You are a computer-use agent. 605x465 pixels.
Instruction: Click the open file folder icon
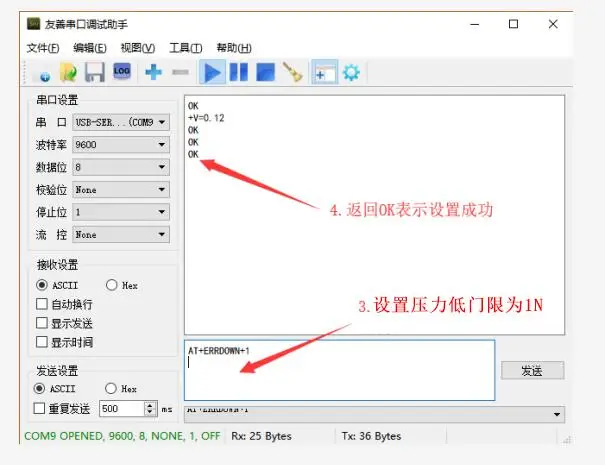68,72
